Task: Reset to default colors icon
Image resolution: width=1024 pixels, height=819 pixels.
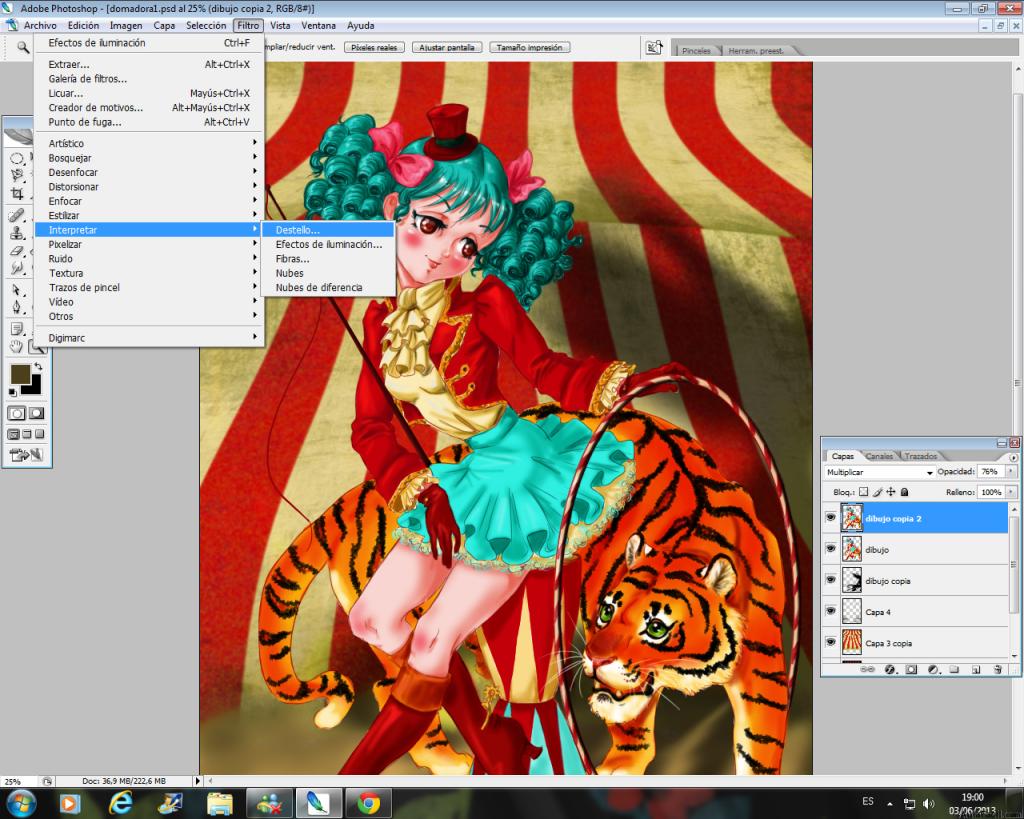Action: (12, 392)
